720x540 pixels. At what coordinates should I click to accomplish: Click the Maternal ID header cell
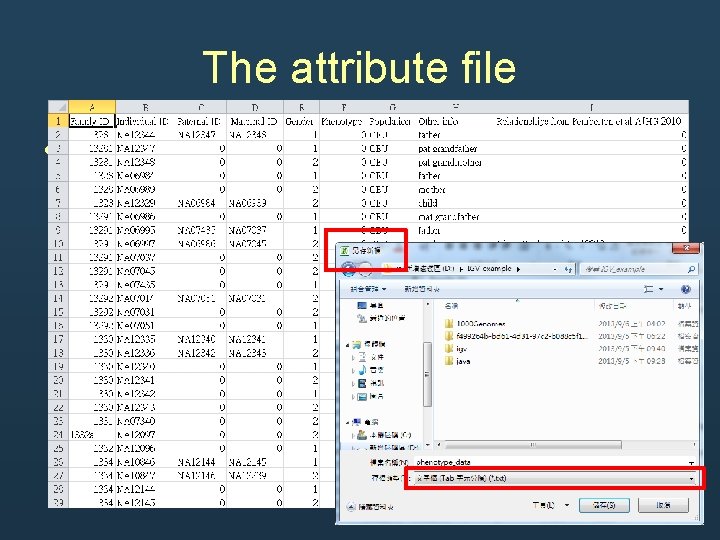tap(254, 121)
